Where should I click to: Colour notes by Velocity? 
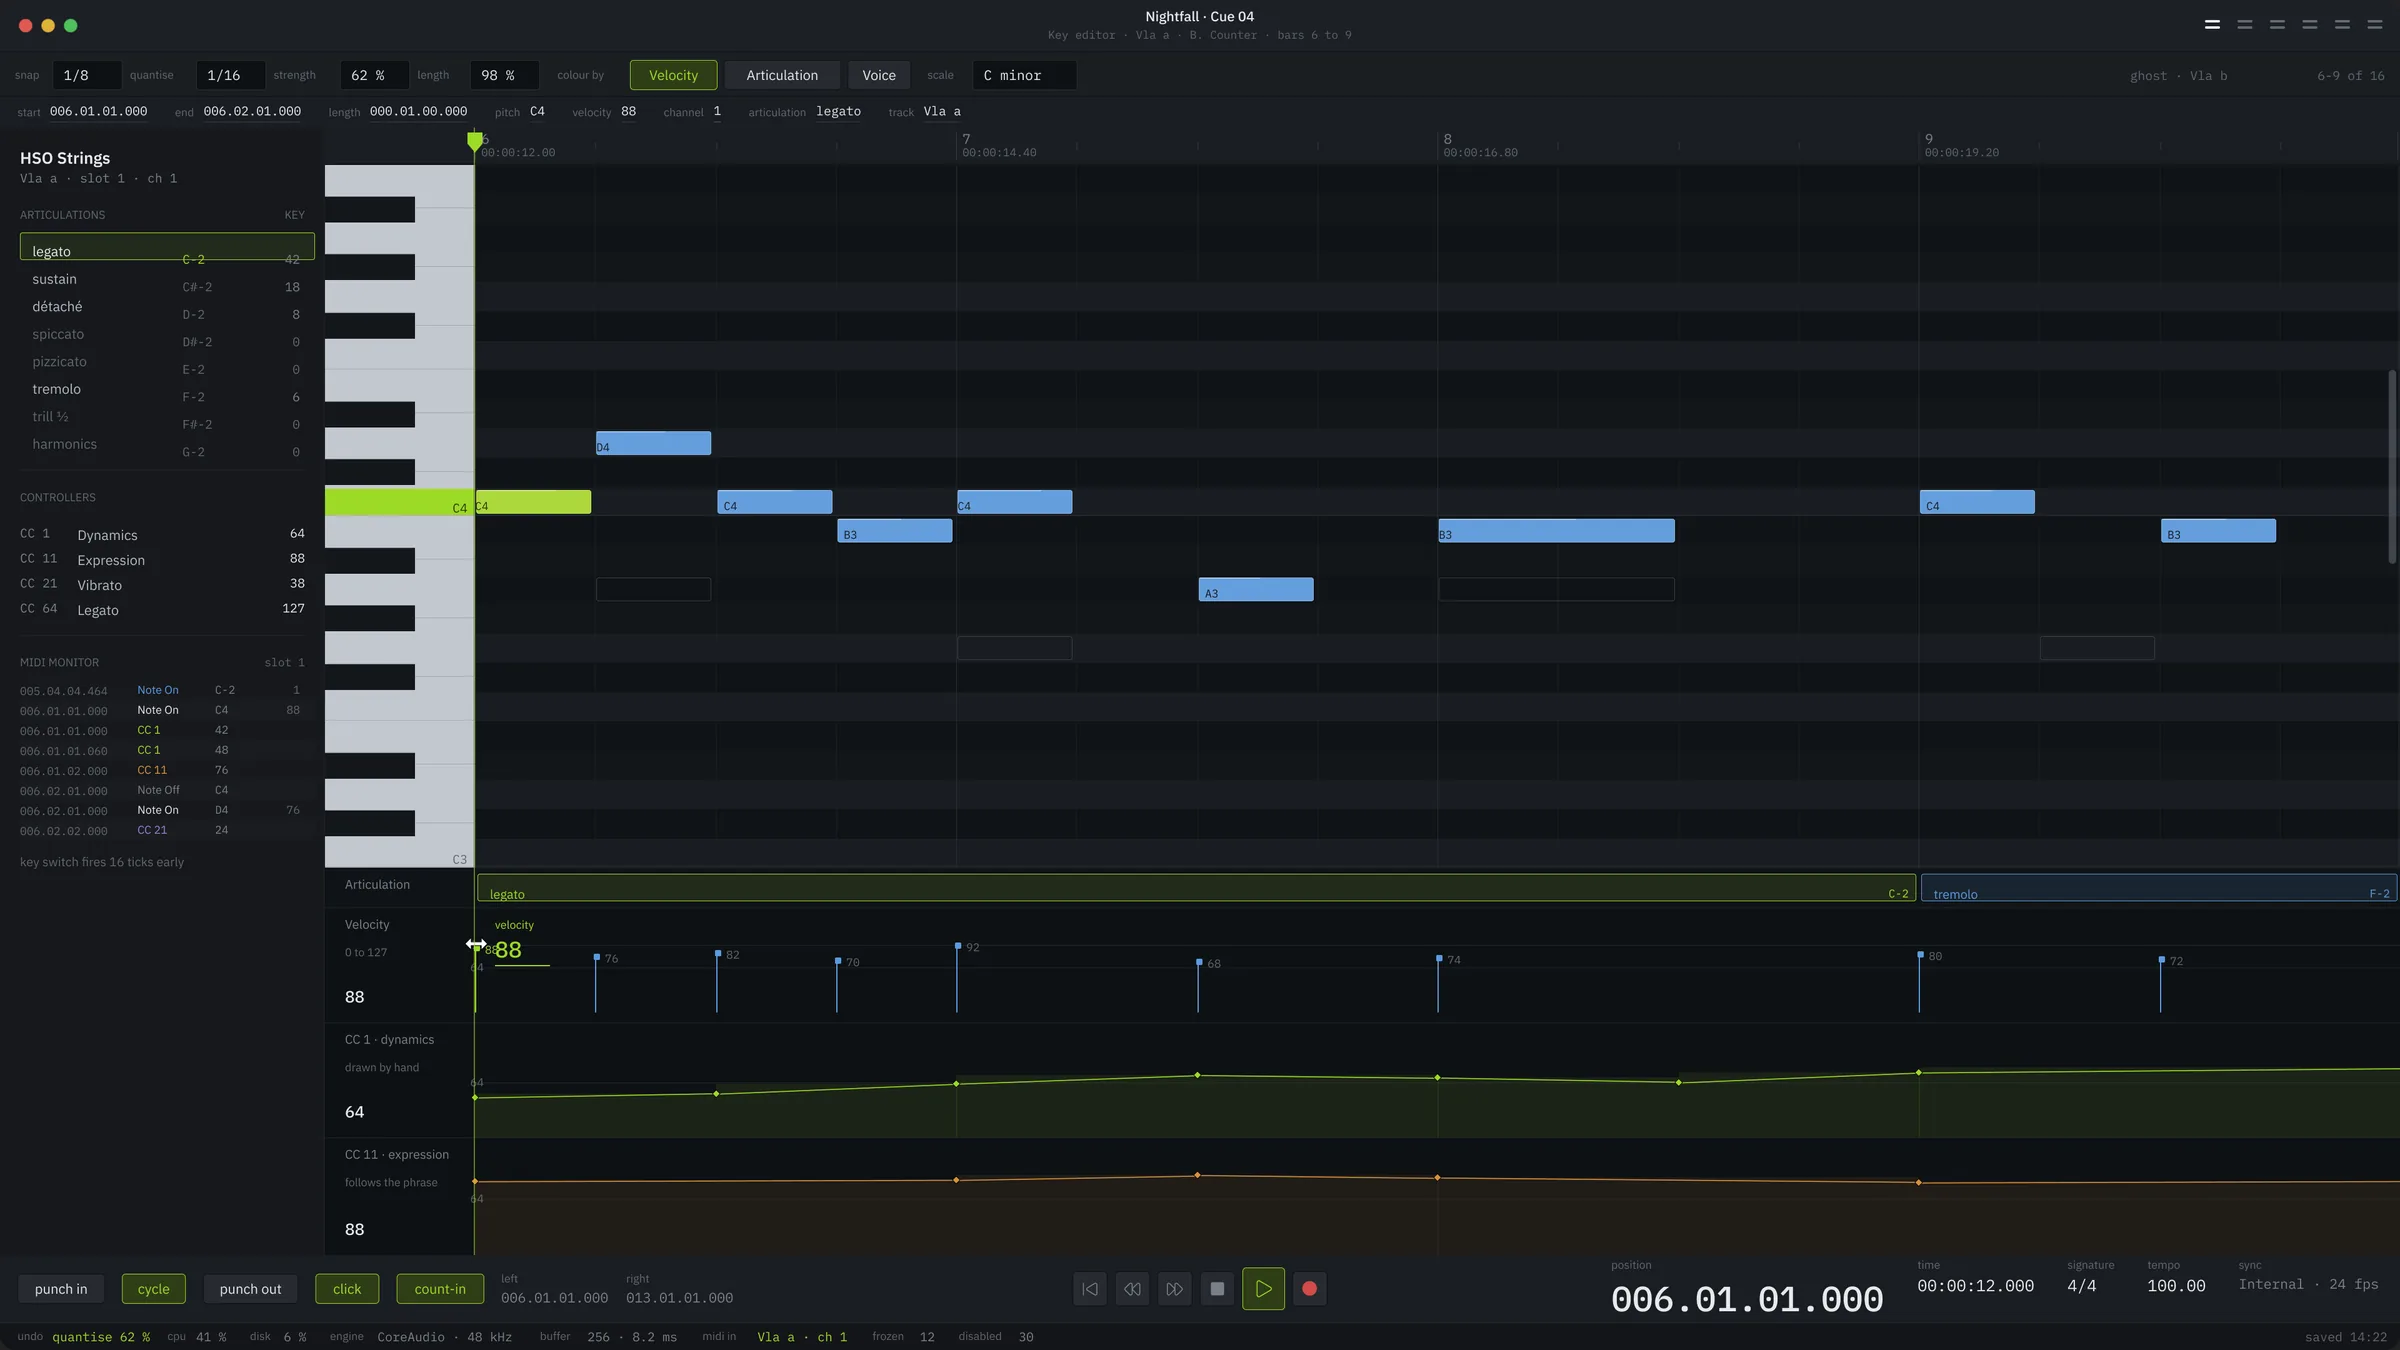[x=673, y=75]
